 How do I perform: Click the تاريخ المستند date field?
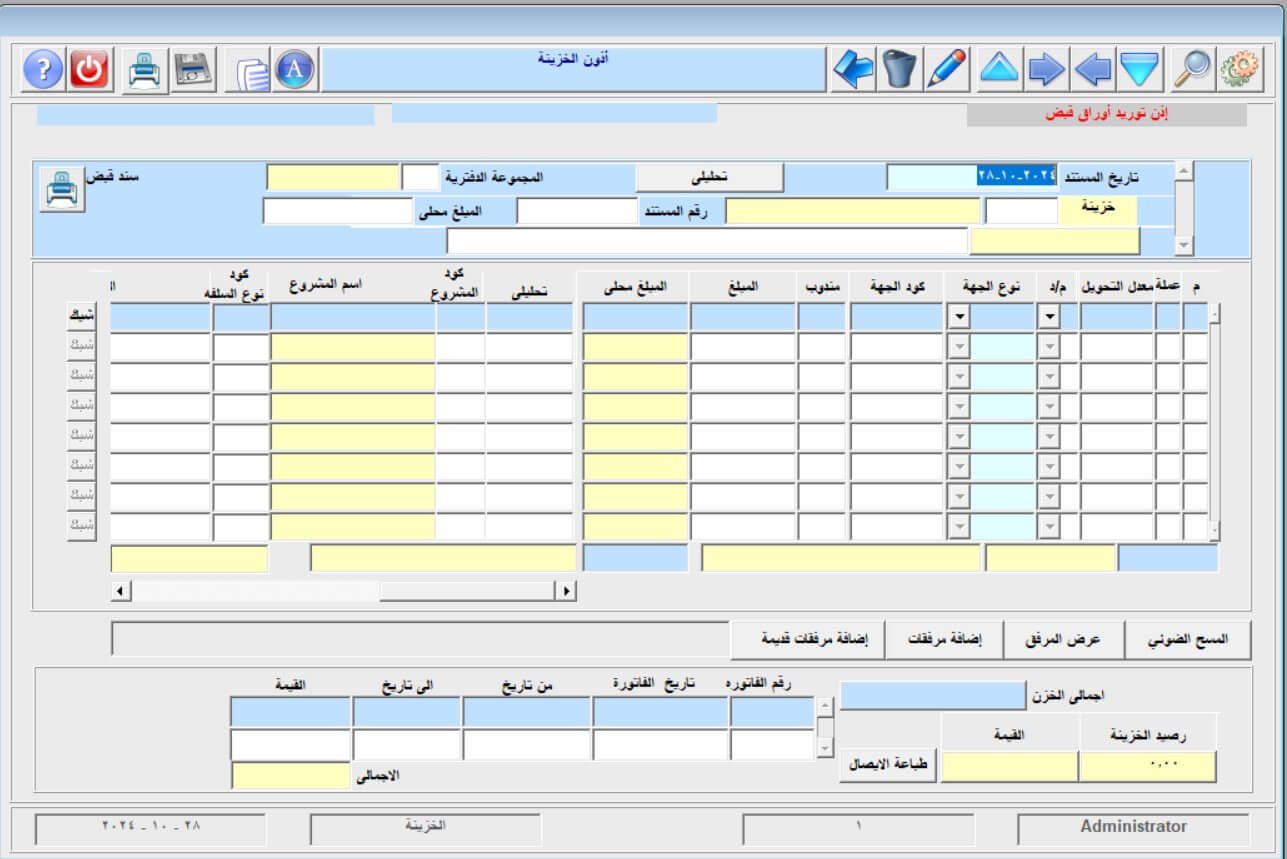[972, 177]
